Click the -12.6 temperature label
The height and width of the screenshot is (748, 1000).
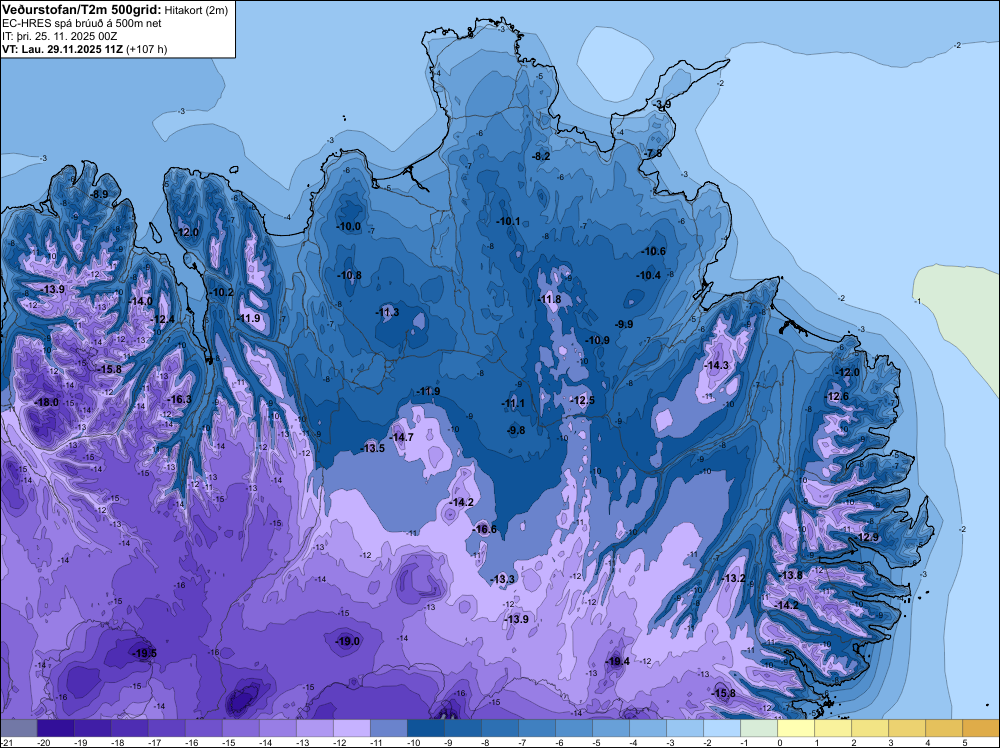(837, 397)
